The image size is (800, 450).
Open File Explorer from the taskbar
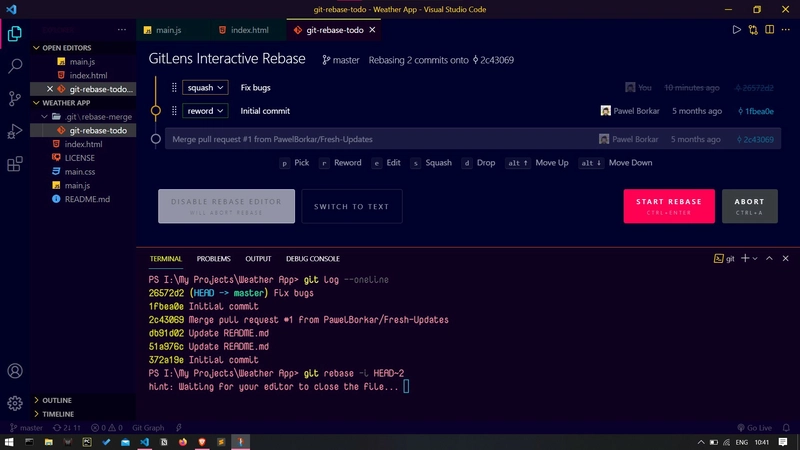point(48,442)
